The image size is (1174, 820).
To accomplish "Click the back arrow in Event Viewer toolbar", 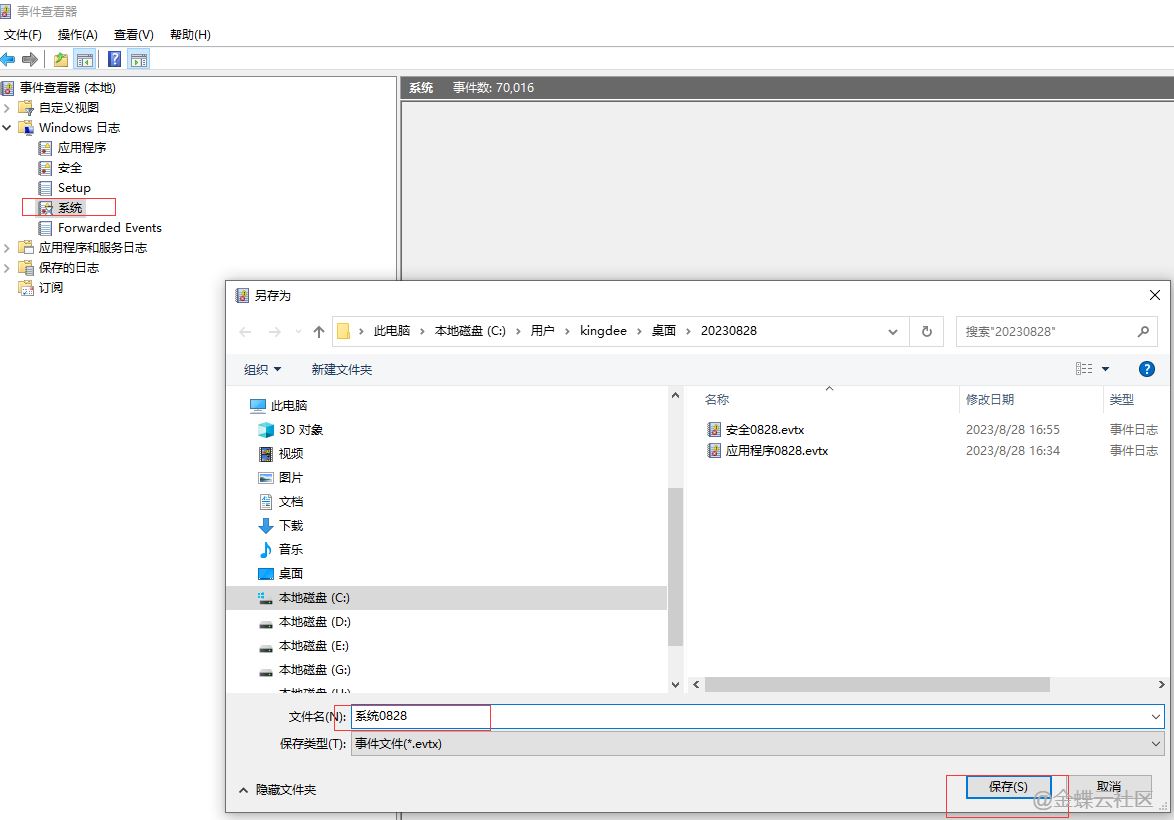I will [8, 59].
